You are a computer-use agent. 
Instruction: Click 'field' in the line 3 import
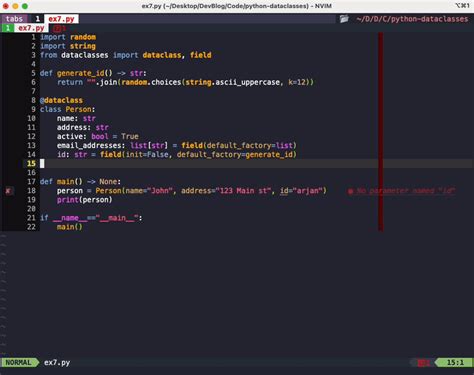201,55
